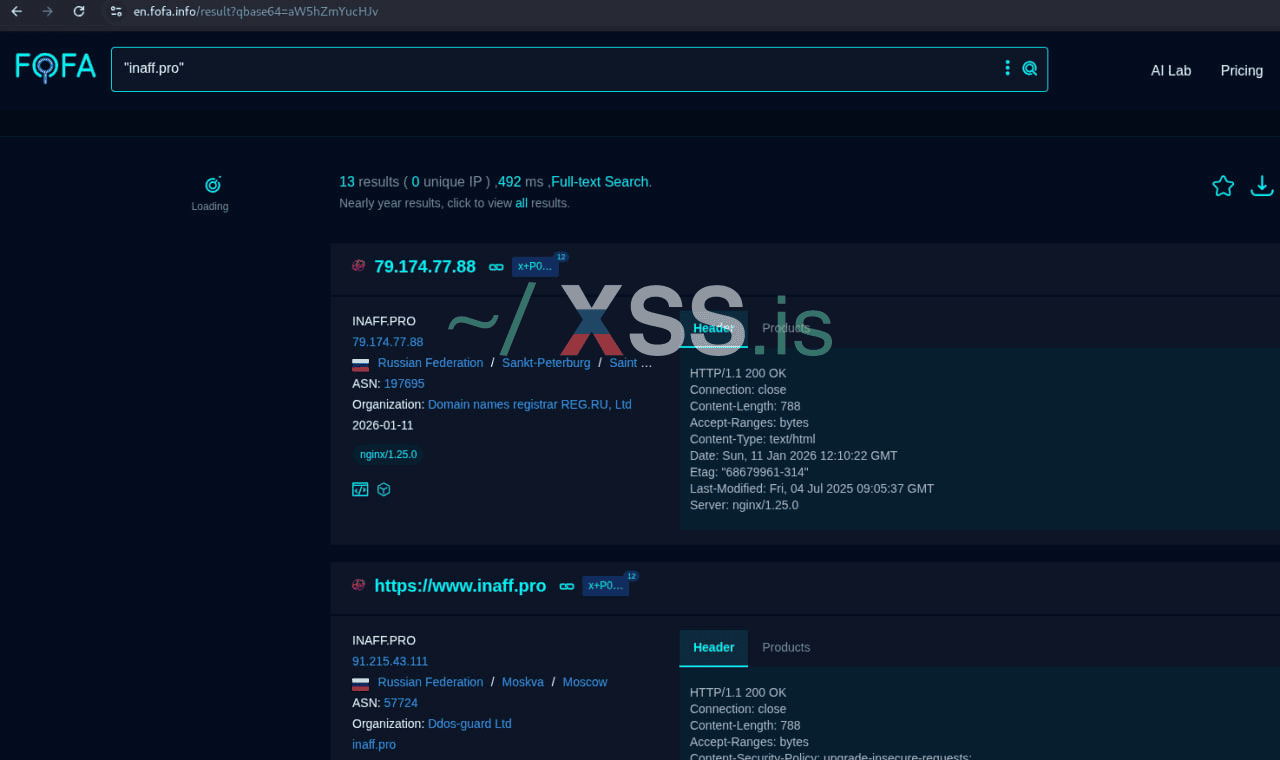Click the chain link icon next to 79.174.77.88

[496, 267]
